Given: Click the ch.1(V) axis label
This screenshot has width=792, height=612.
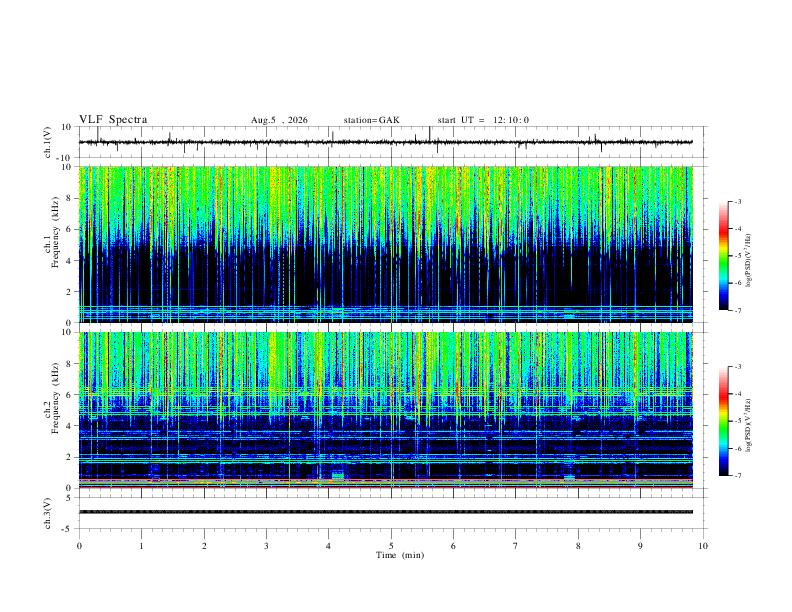Looking at the screenshot, I should [x=48, y=142].
